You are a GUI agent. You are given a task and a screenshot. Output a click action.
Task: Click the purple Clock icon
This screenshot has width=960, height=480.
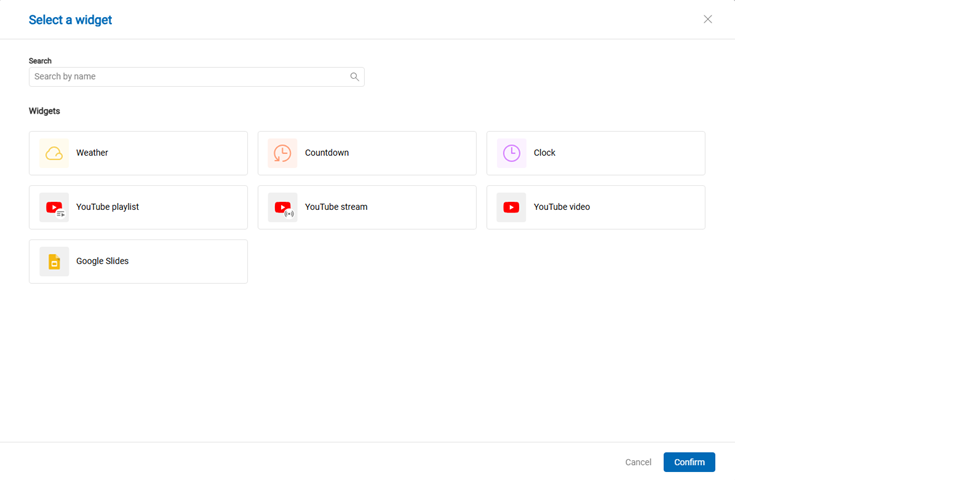(511, 153)
